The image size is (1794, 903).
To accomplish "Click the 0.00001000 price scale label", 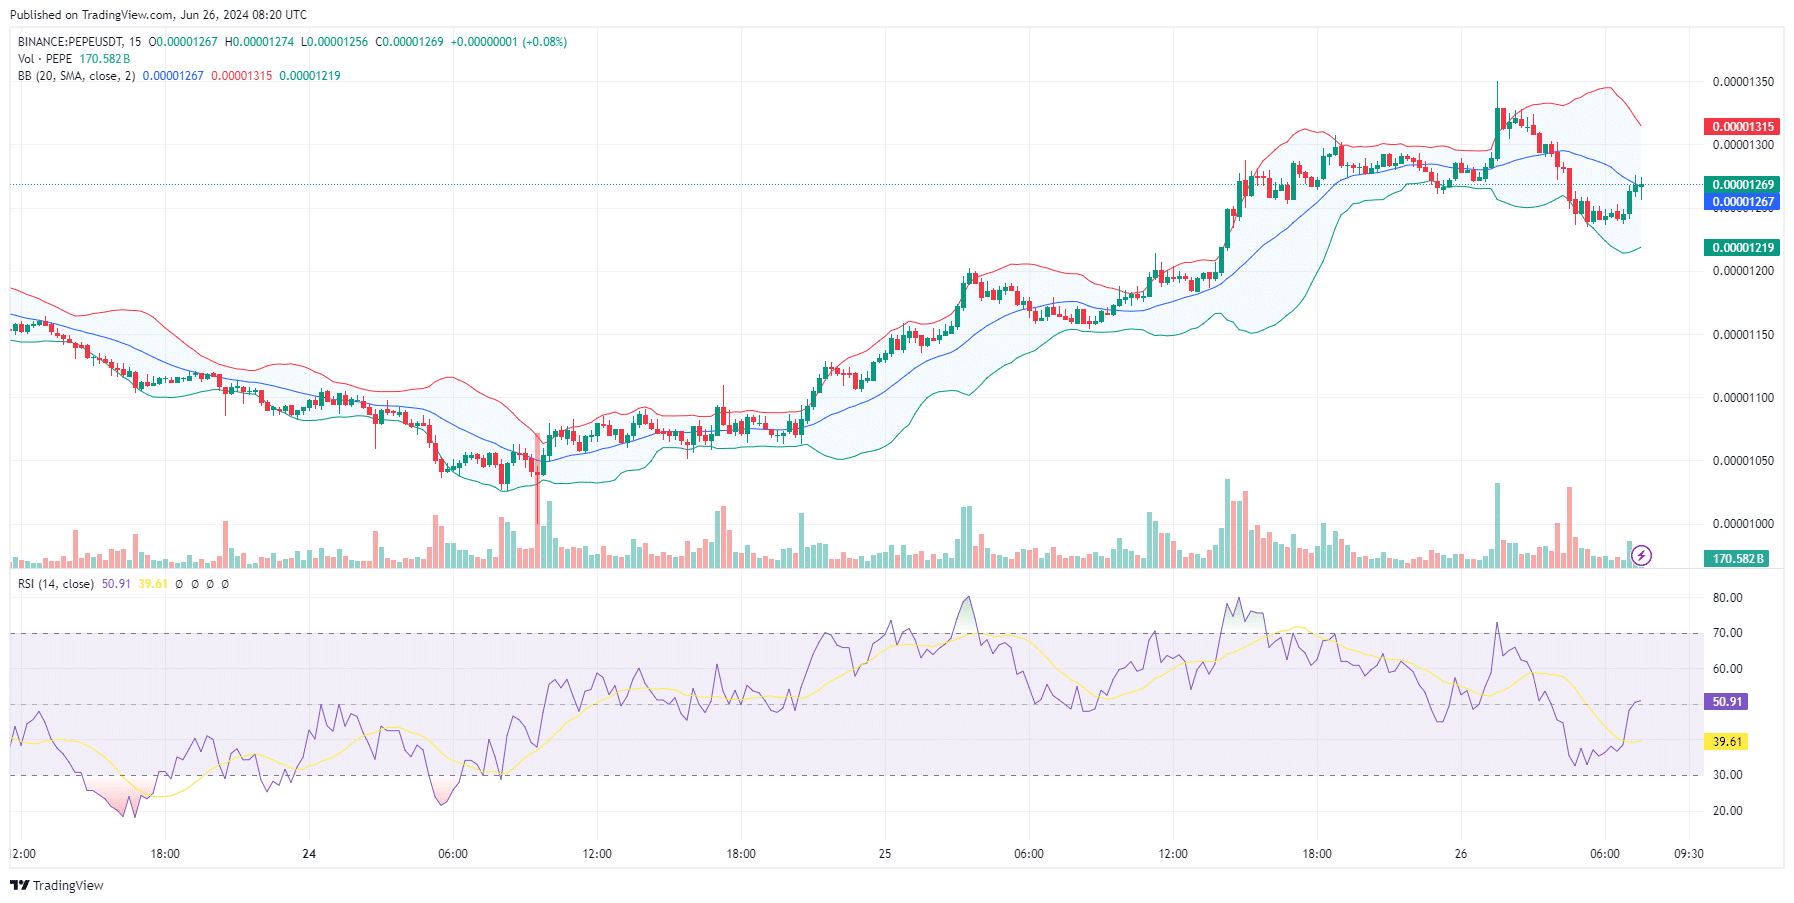I will (1743, 524).
